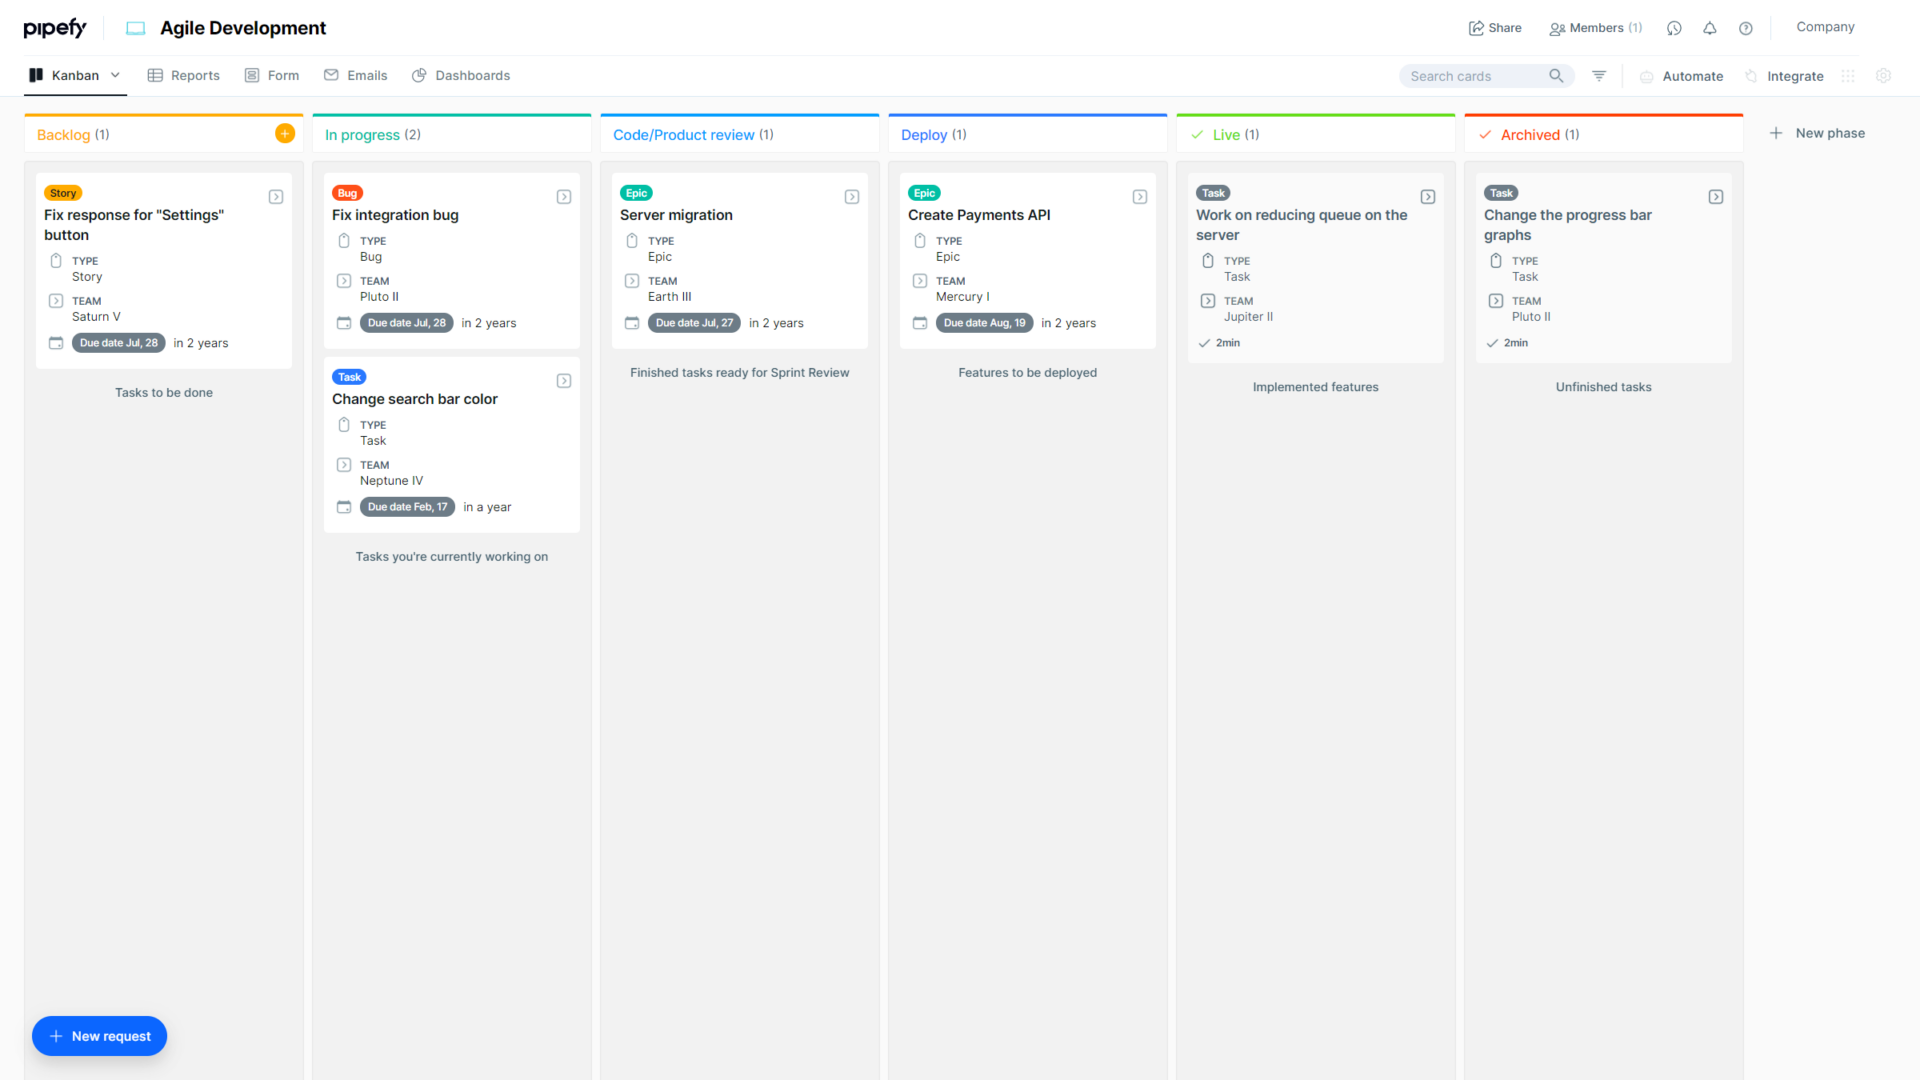This screenshot has height=1080, width=1920.
Task: Switch to the Reports tab
Action: (195, 75)
